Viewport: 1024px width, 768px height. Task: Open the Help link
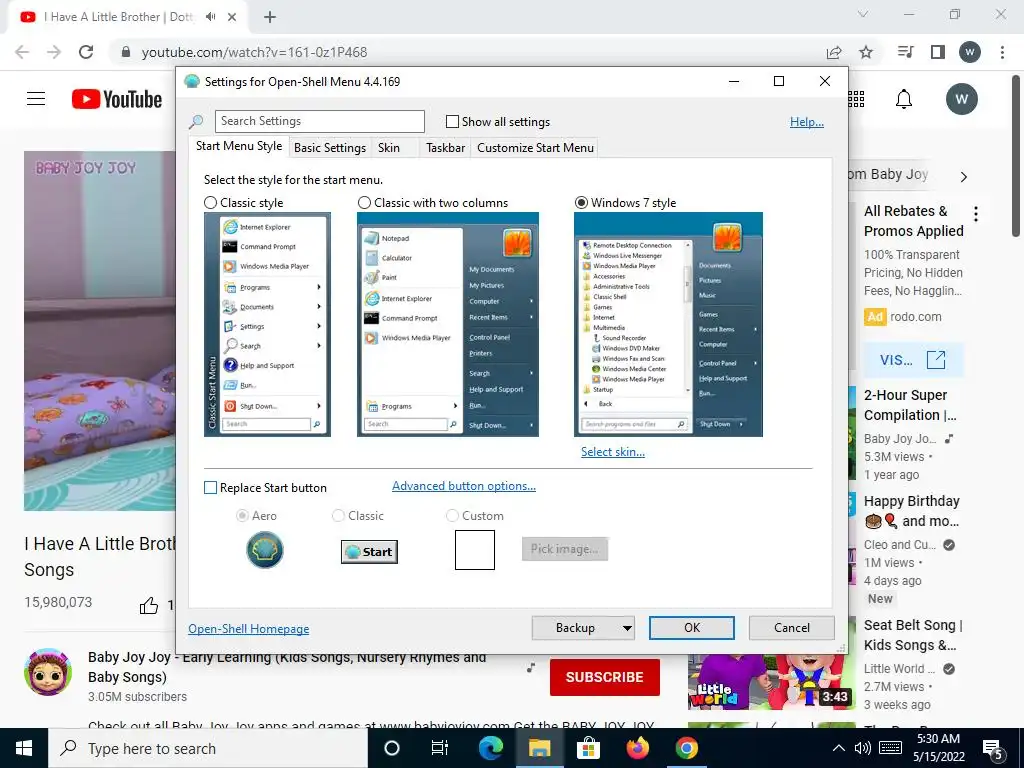point(807,122)
